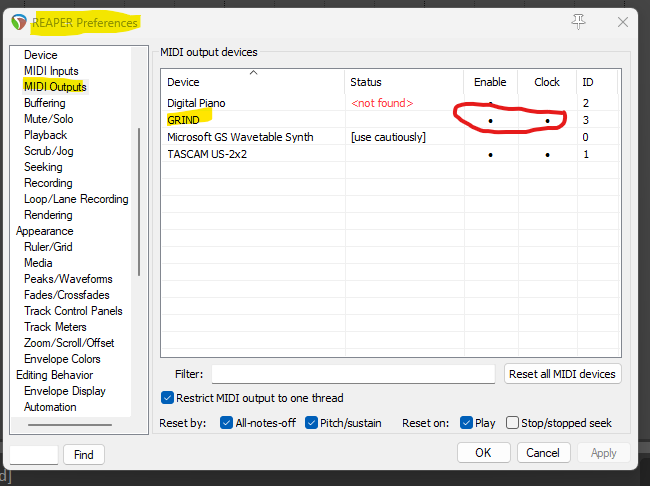Image resolution: width=650 pixels, height=486 pixels.
Task: Toggle Restrict MIDI output to one thread
Action: (167, 398)
